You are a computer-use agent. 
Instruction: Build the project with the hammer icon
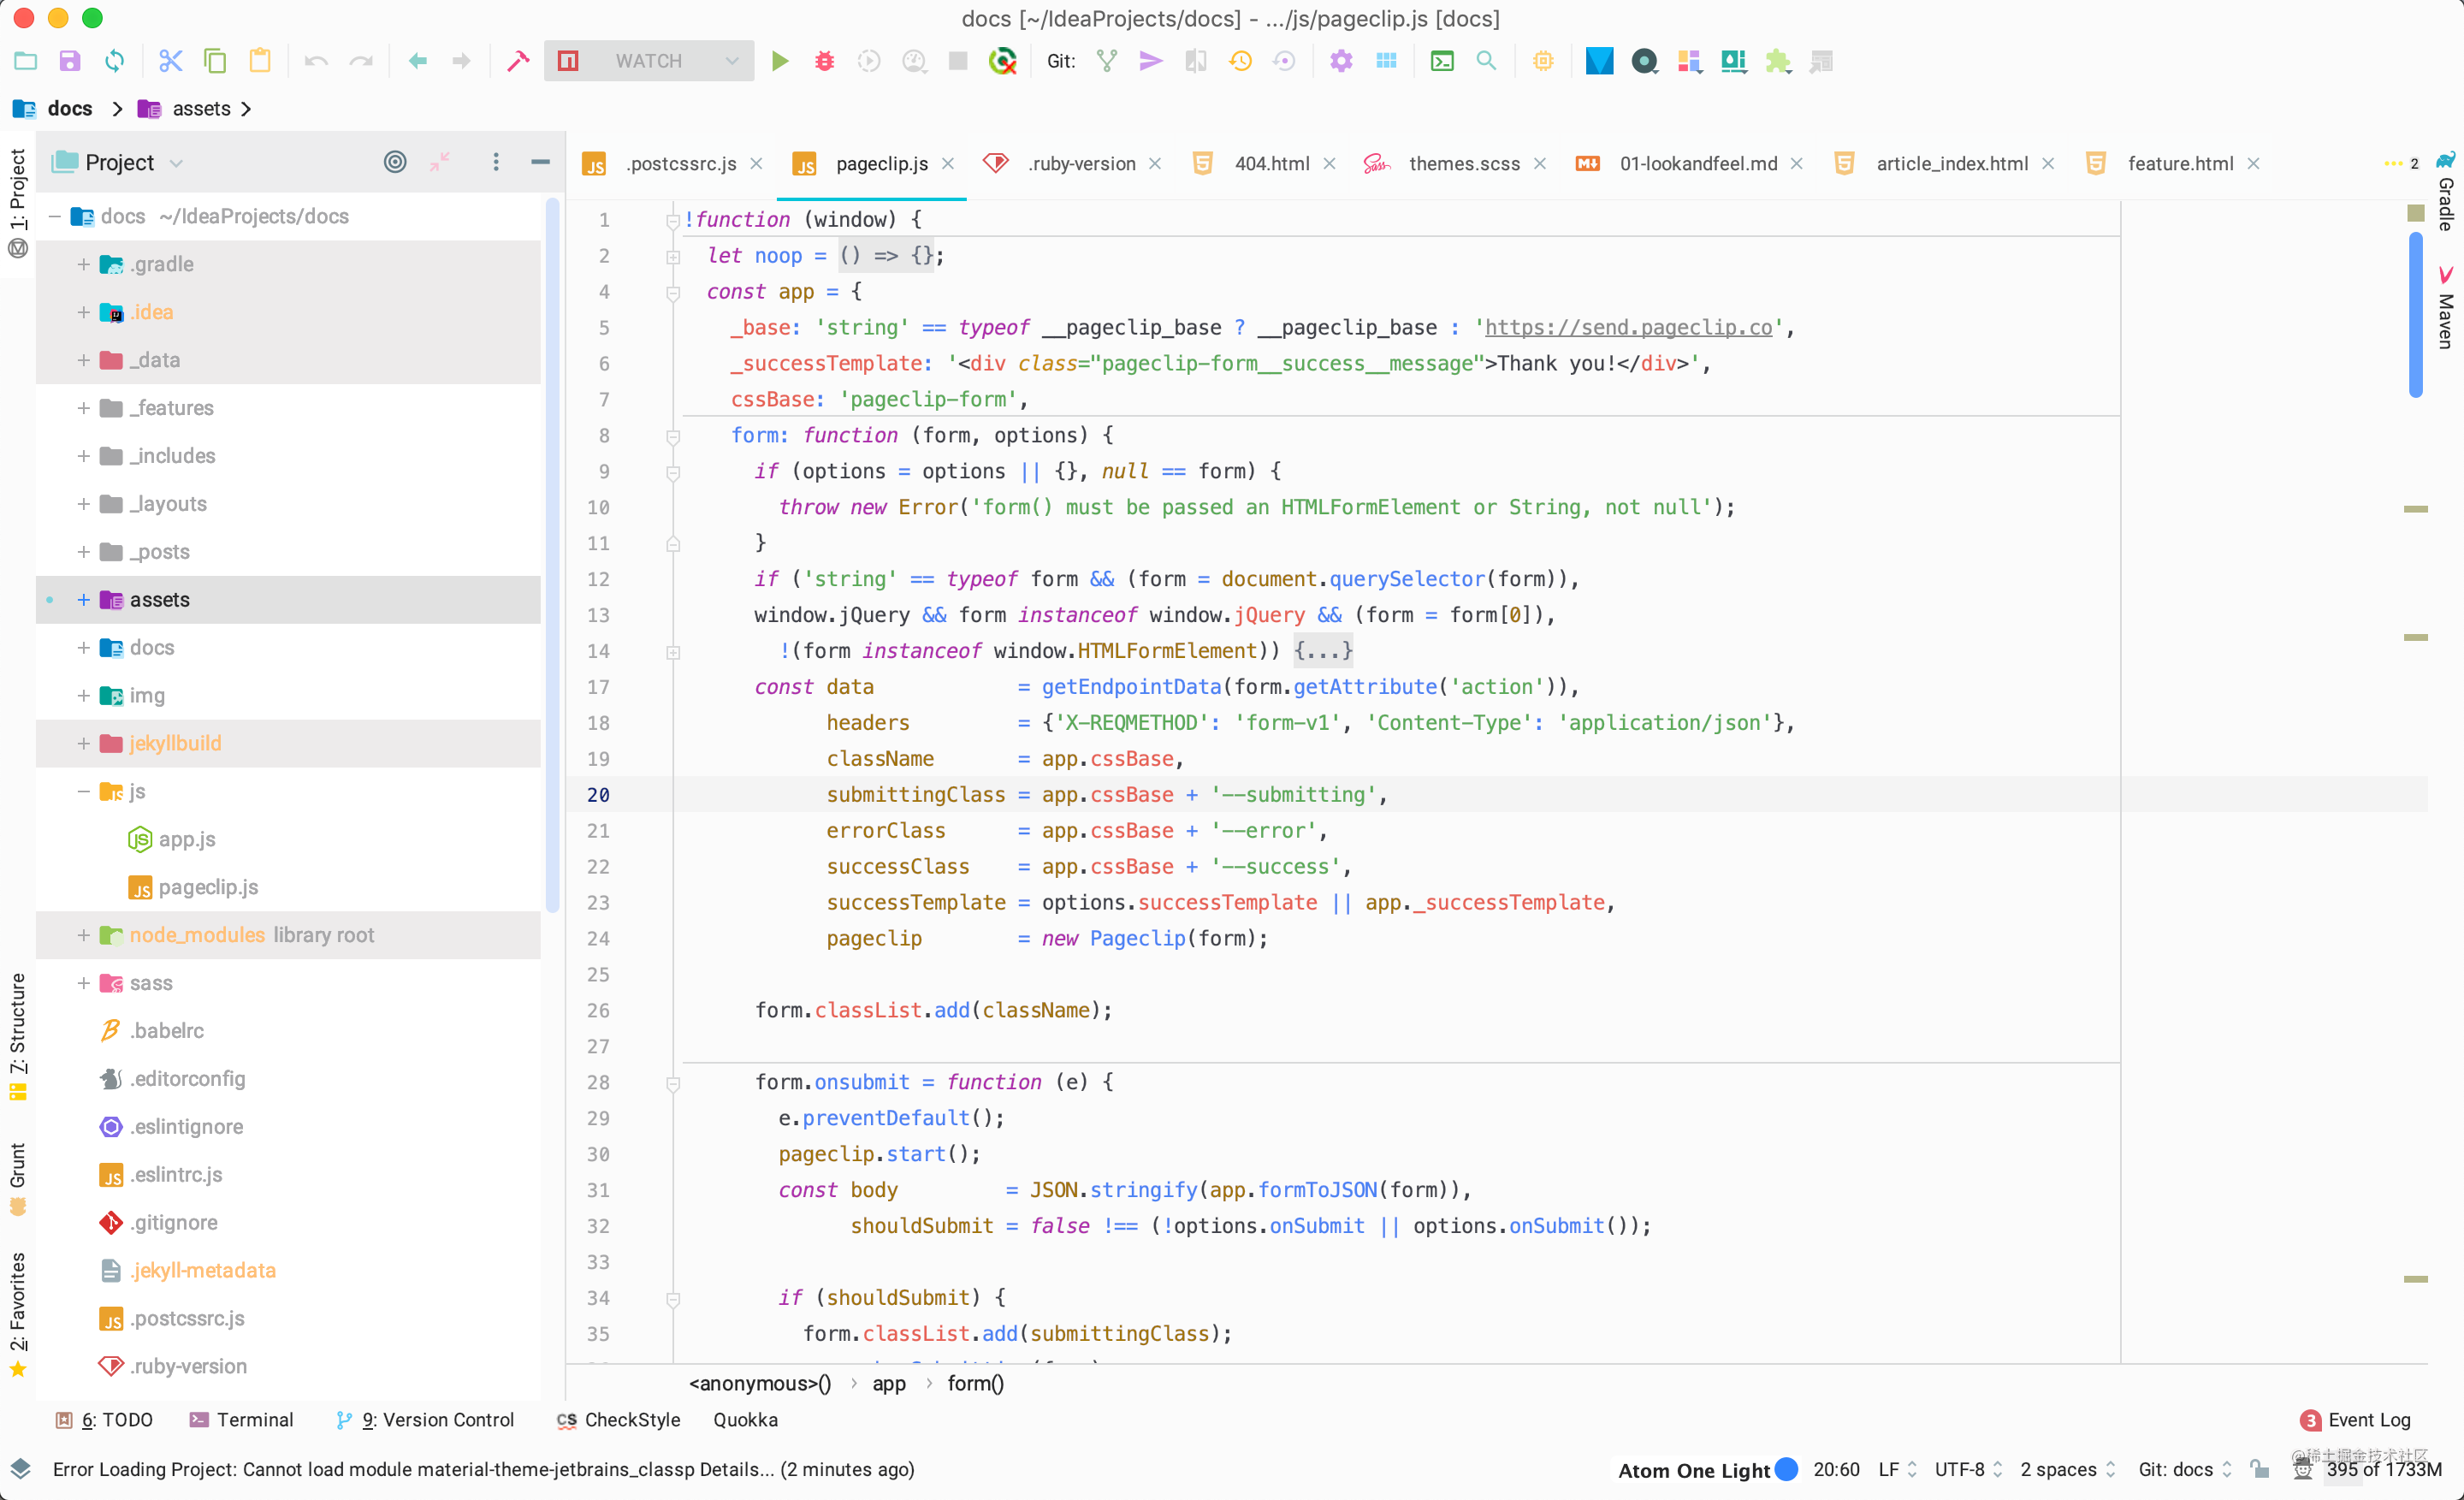tap(518, 60)
